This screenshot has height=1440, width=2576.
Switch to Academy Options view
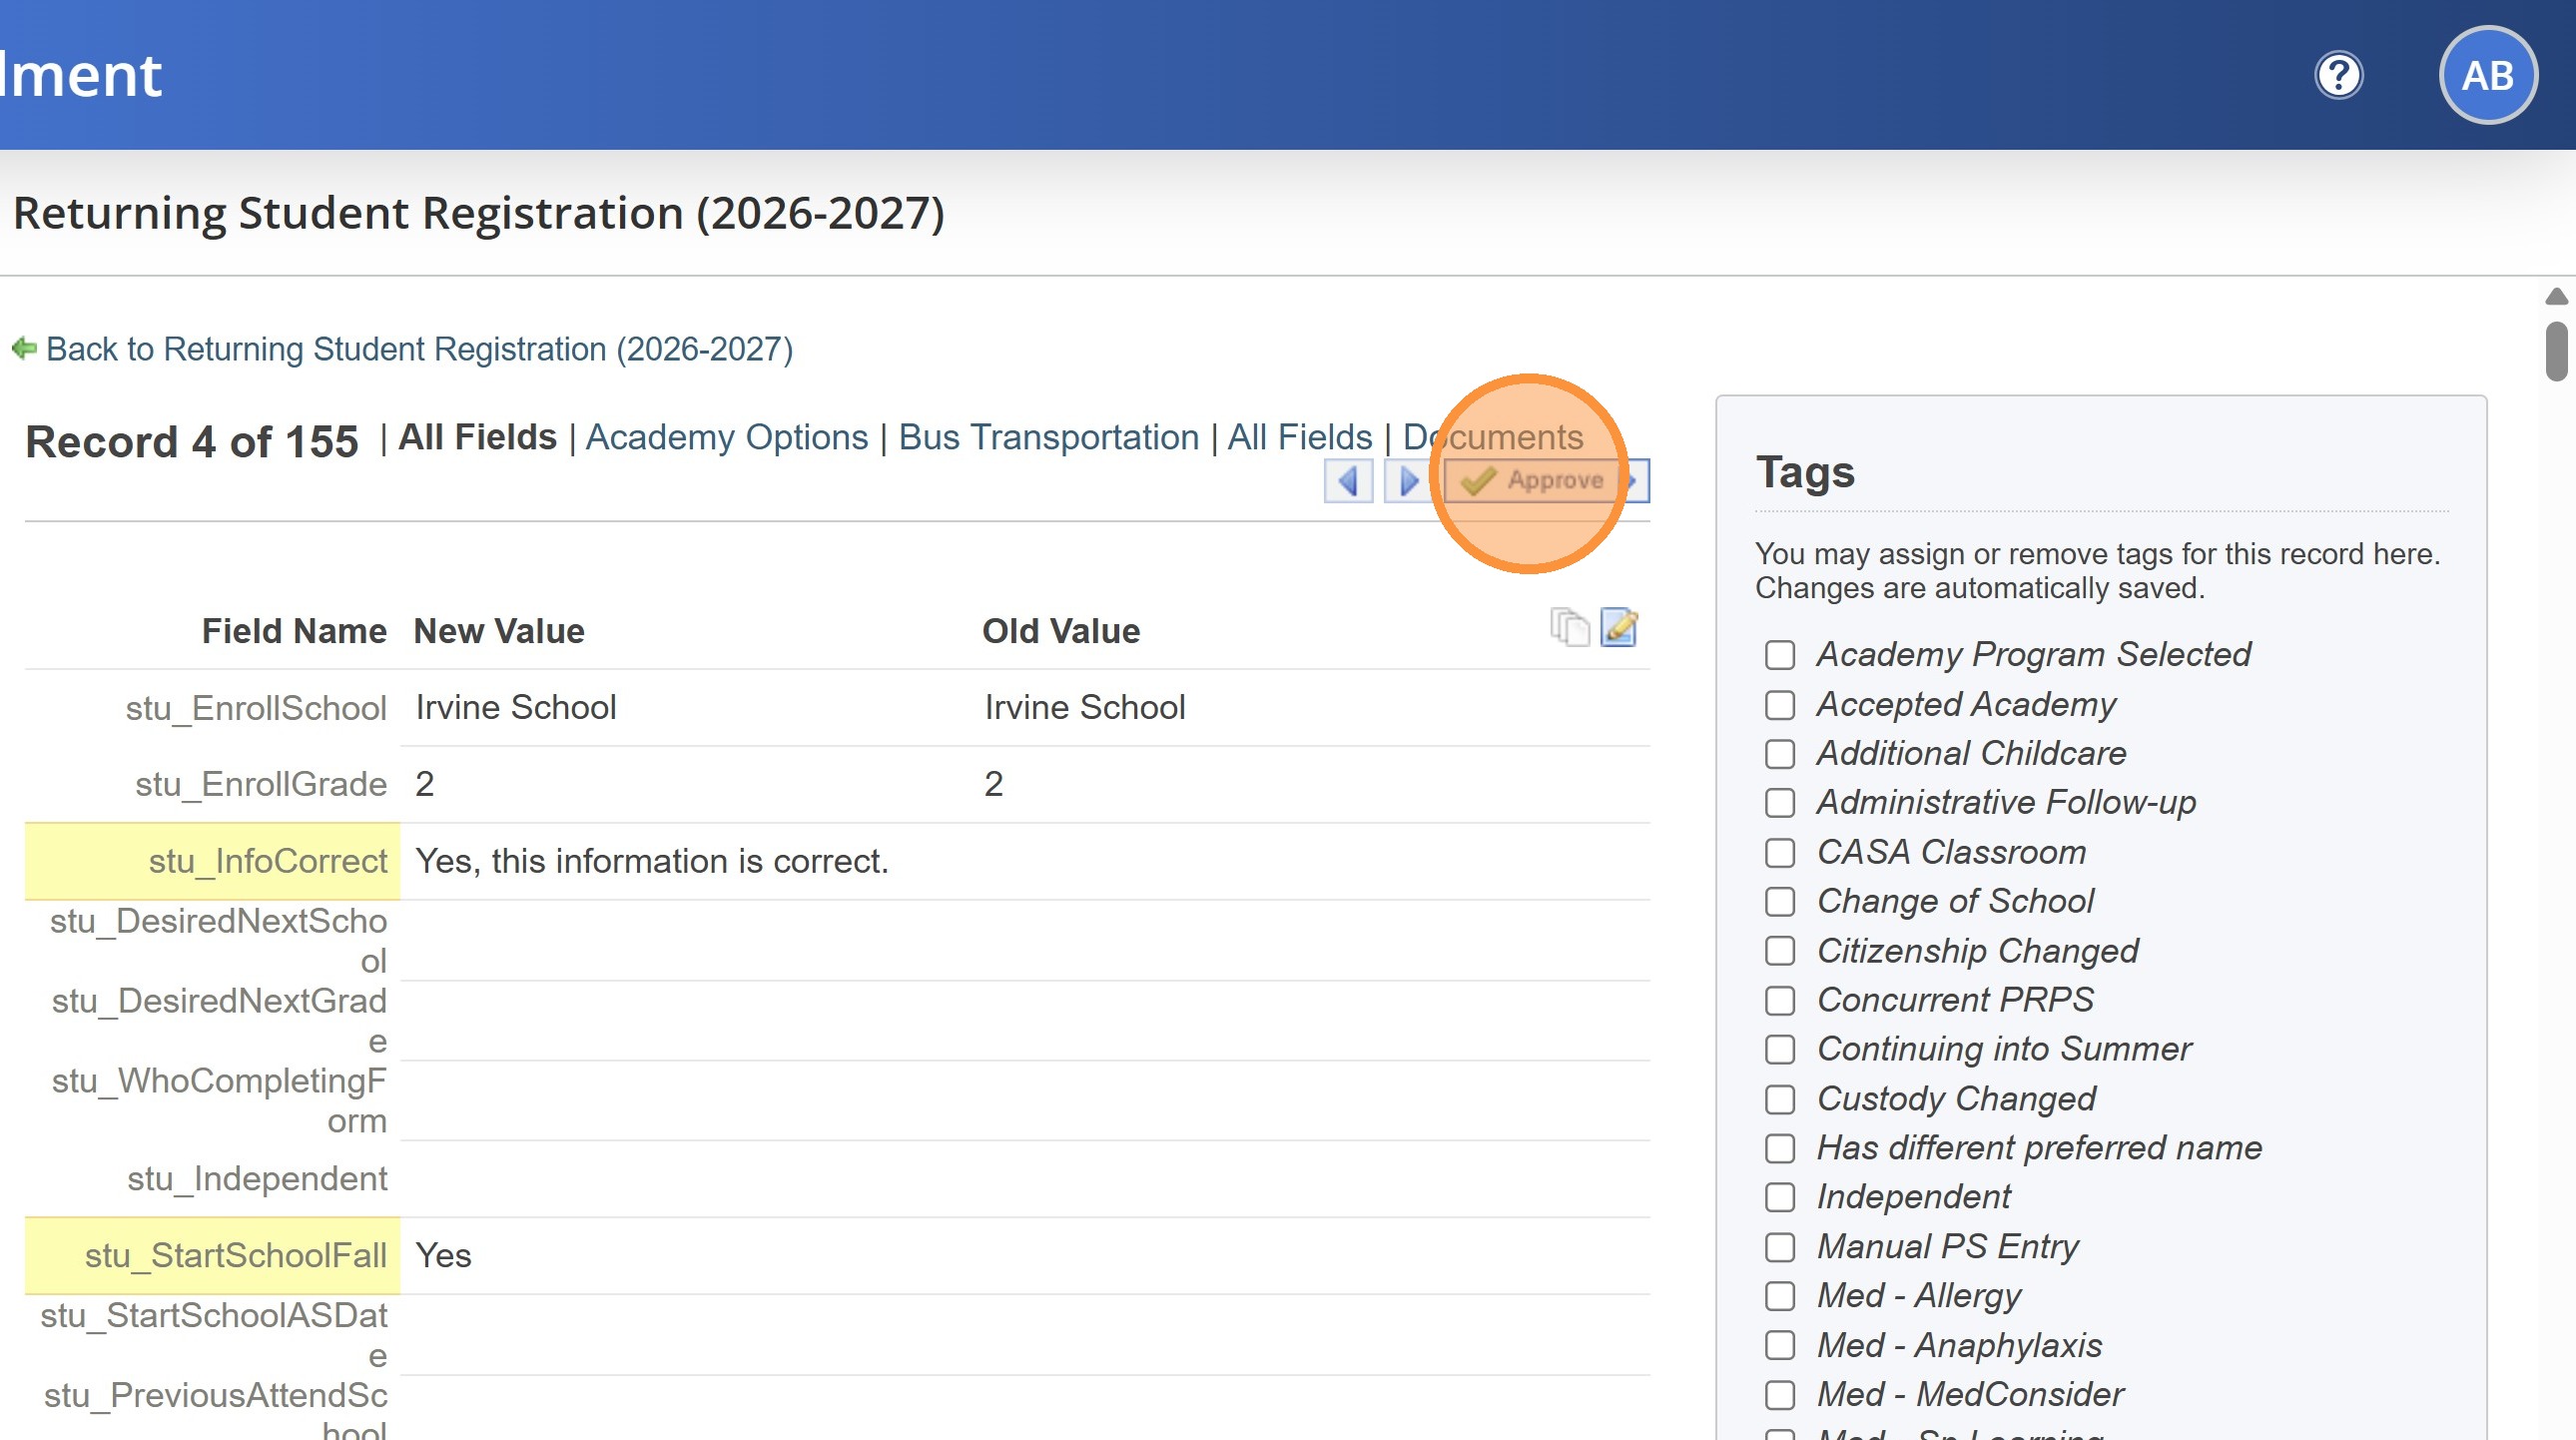[726, 437]
